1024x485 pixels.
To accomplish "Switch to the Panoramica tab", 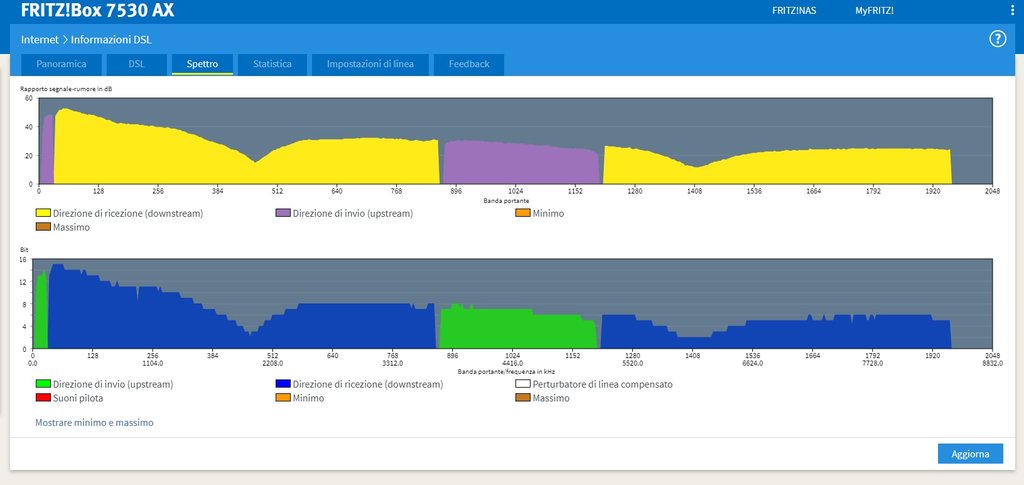I will click(x=68, y=64).
